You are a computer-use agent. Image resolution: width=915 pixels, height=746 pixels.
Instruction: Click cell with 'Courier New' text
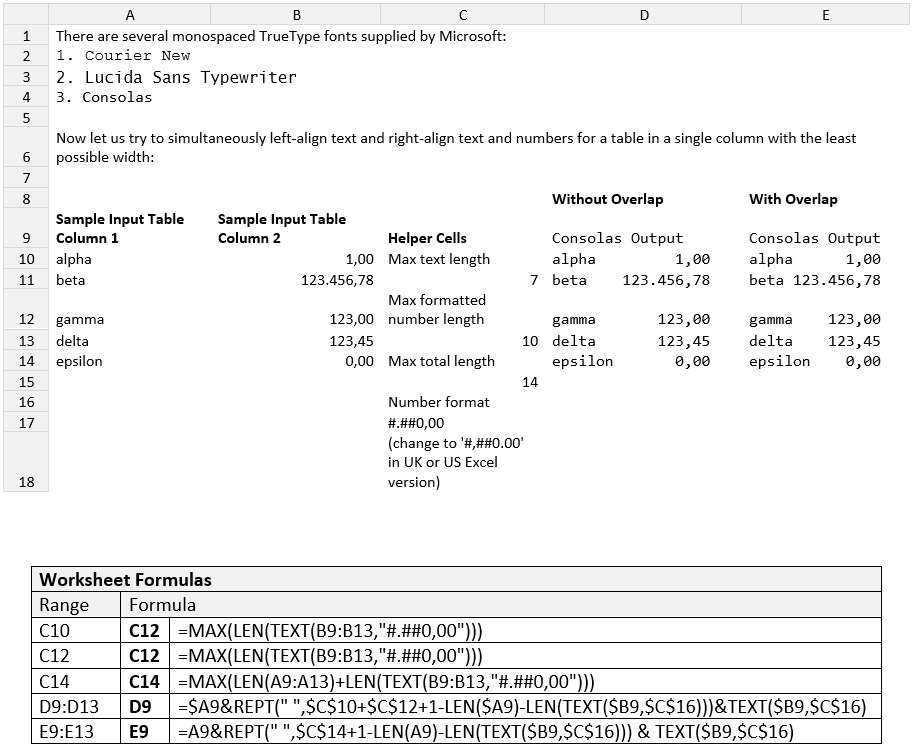(123, 56)
